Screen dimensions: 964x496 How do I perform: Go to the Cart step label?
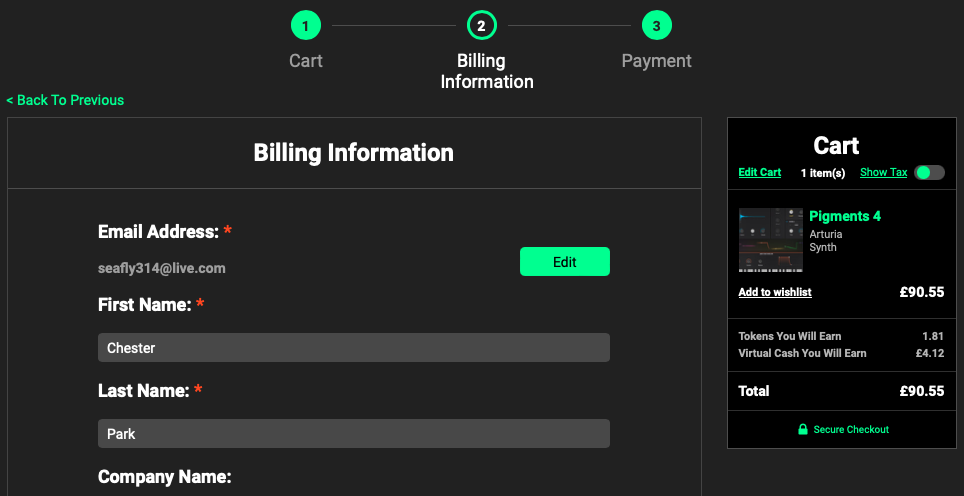point(306,61)
